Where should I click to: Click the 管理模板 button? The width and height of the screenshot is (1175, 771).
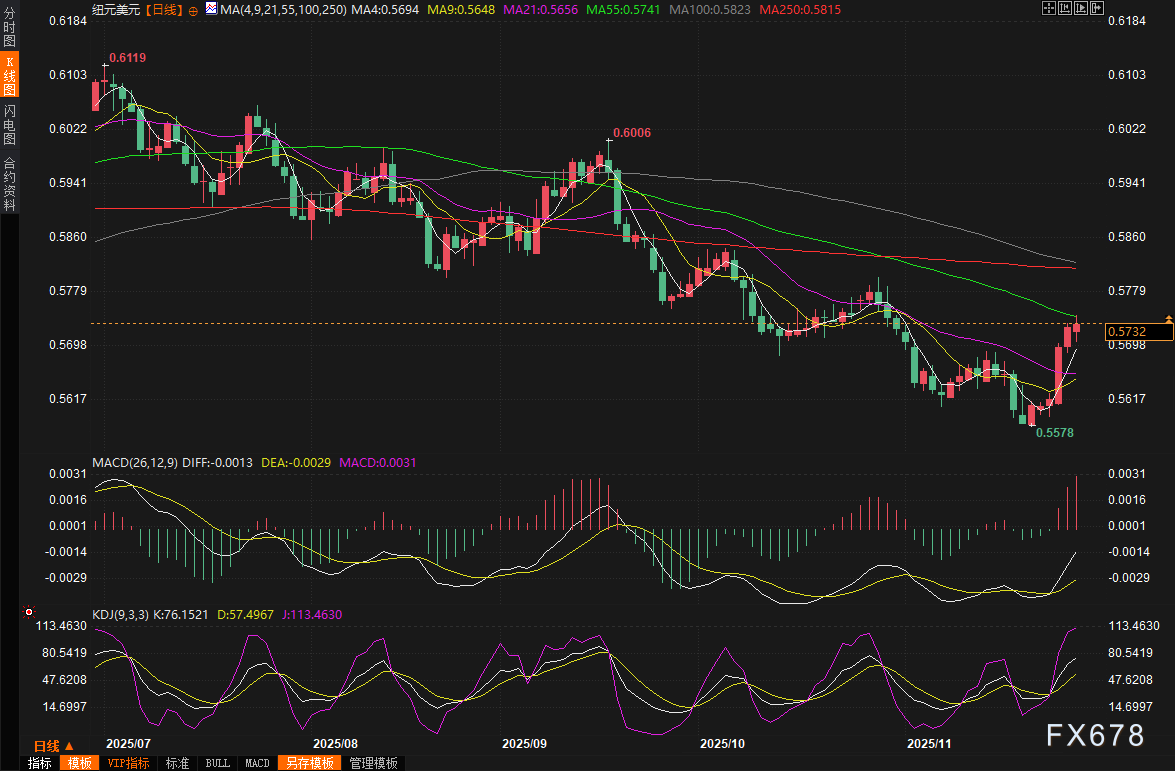[373, 763]
